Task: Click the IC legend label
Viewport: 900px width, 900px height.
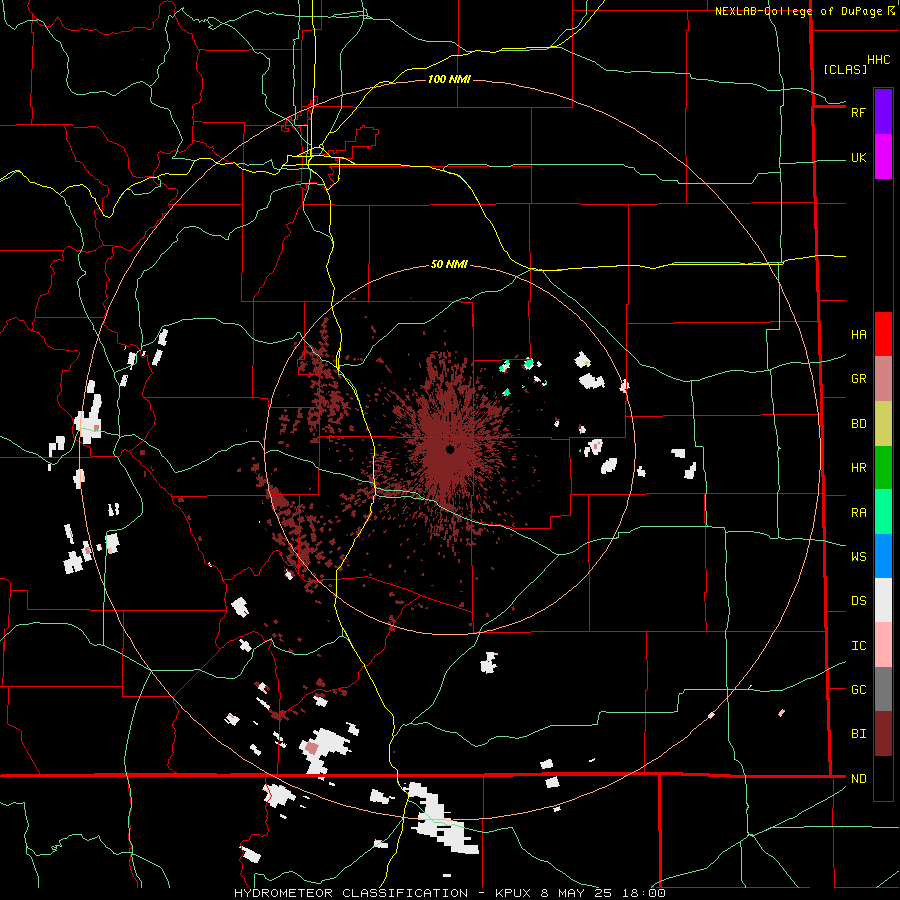Action: pyautogui.click(x=859, y=646)
